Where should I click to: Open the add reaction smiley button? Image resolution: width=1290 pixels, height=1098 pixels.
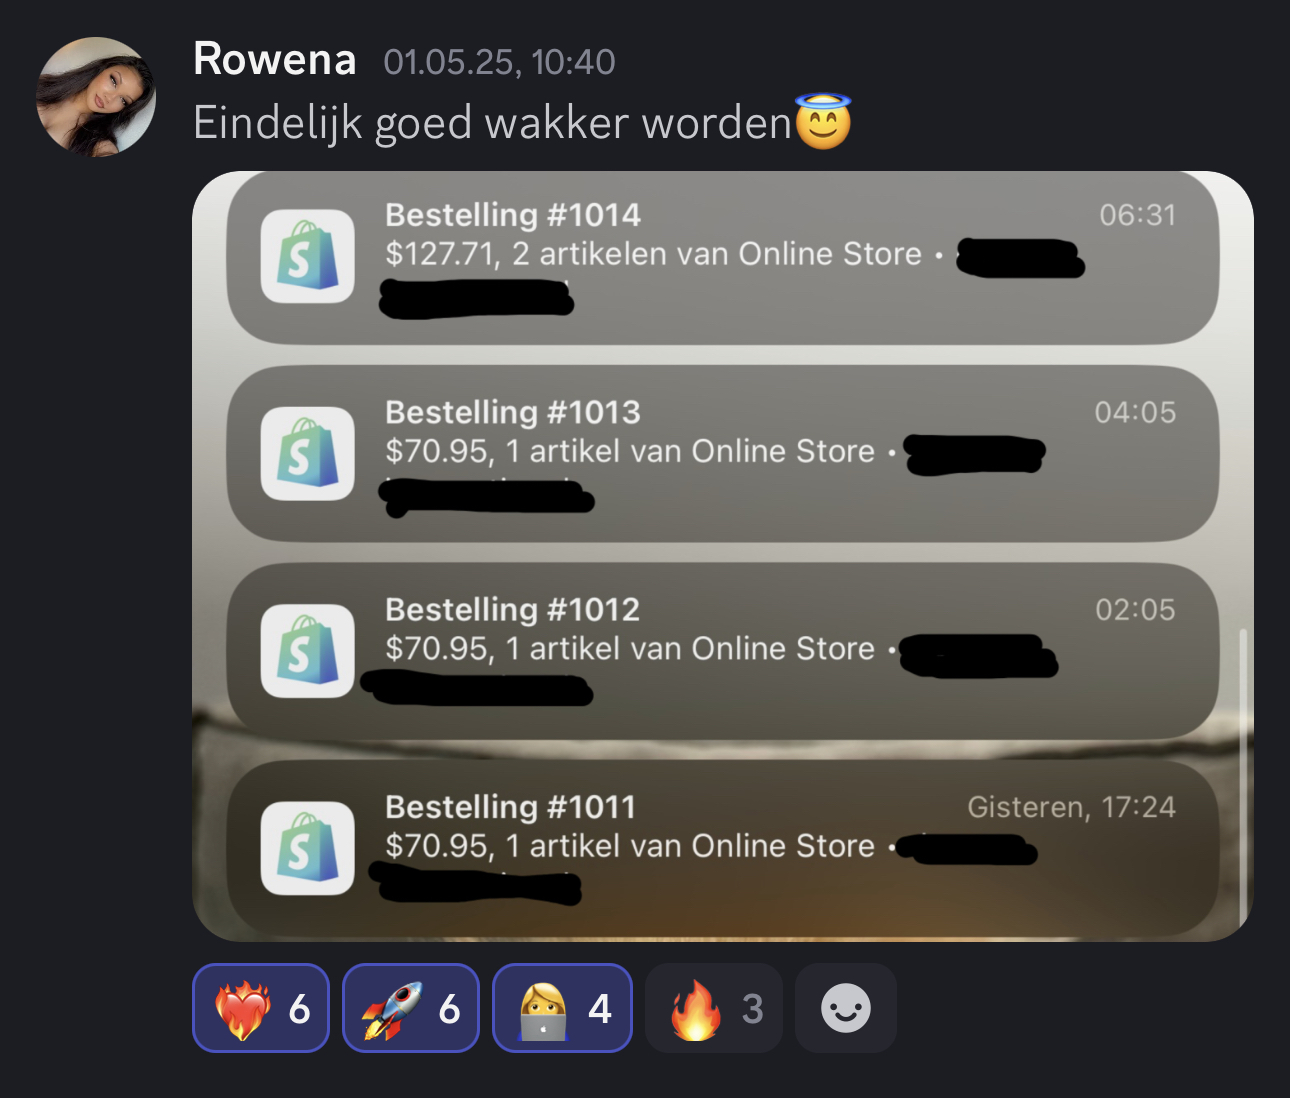coord(846,1008)
